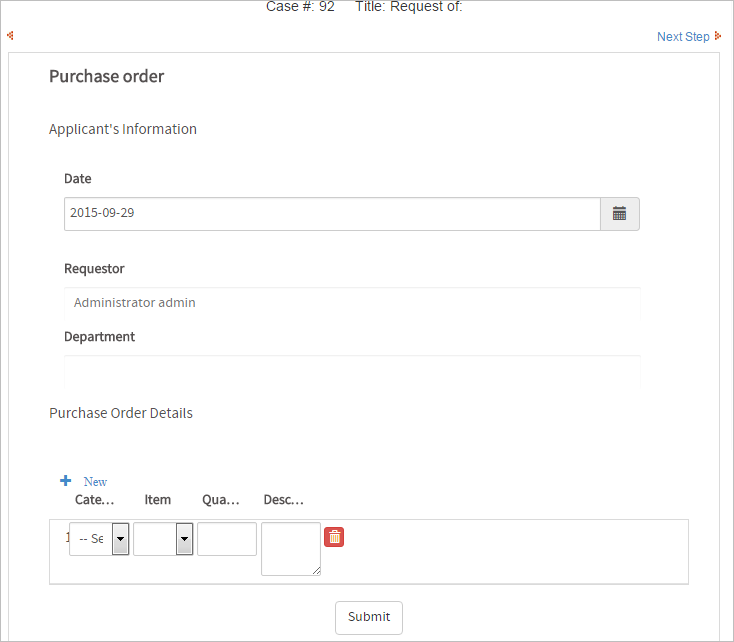Click the Qua... column header
Viewport: 734px width, 642px height.
221,500
